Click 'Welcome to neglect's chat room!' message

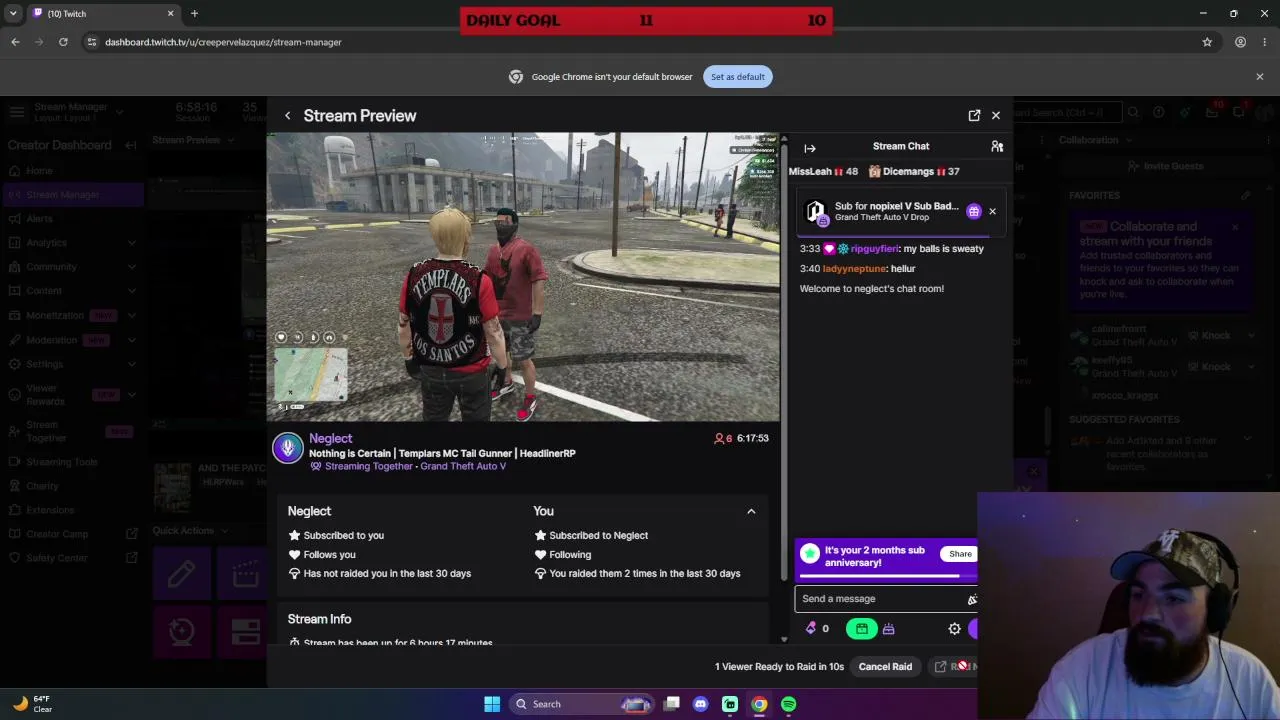[x=872, y=289]
